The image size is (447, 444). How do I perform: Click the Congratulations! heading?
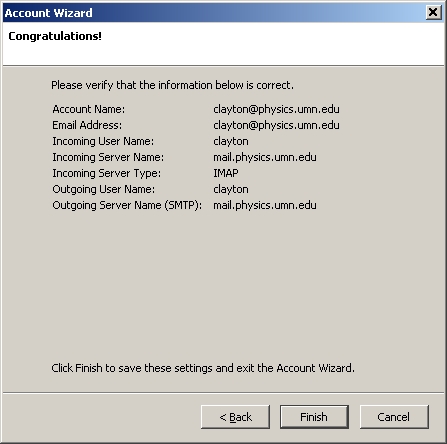55,36
